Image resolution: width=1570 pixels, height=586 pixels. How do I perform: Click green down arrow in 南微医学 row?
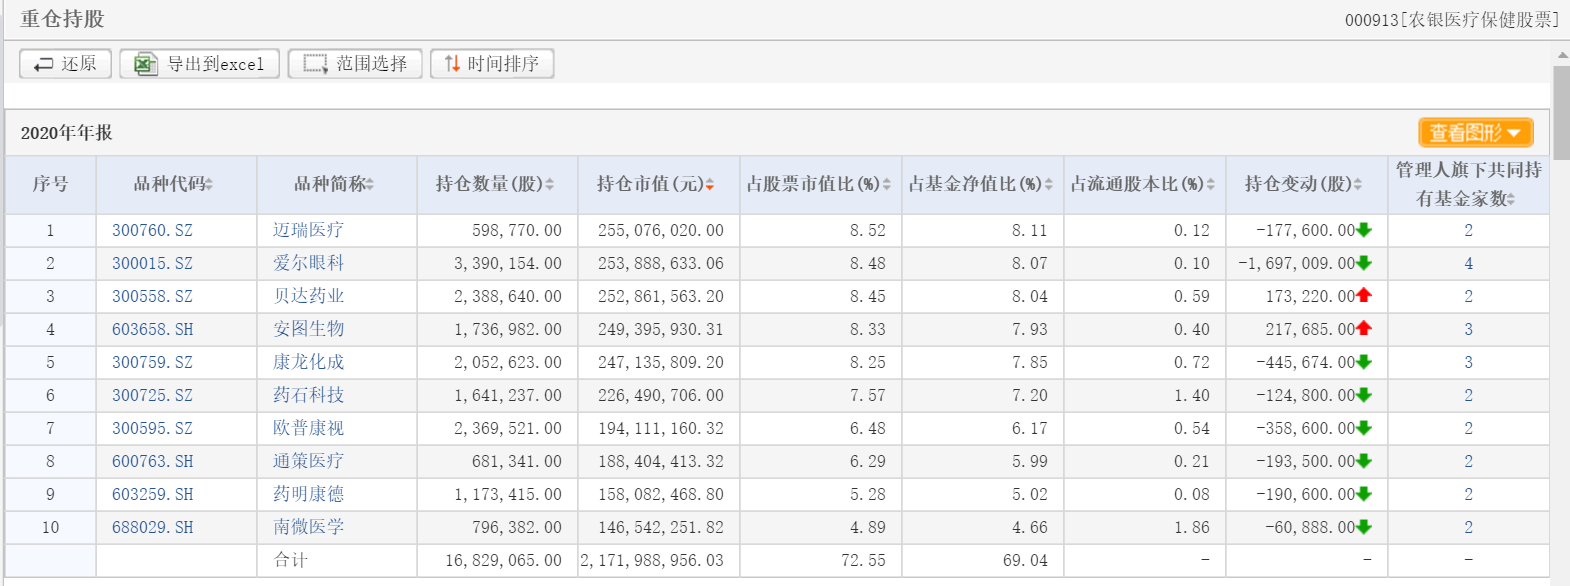point(1364,527)
